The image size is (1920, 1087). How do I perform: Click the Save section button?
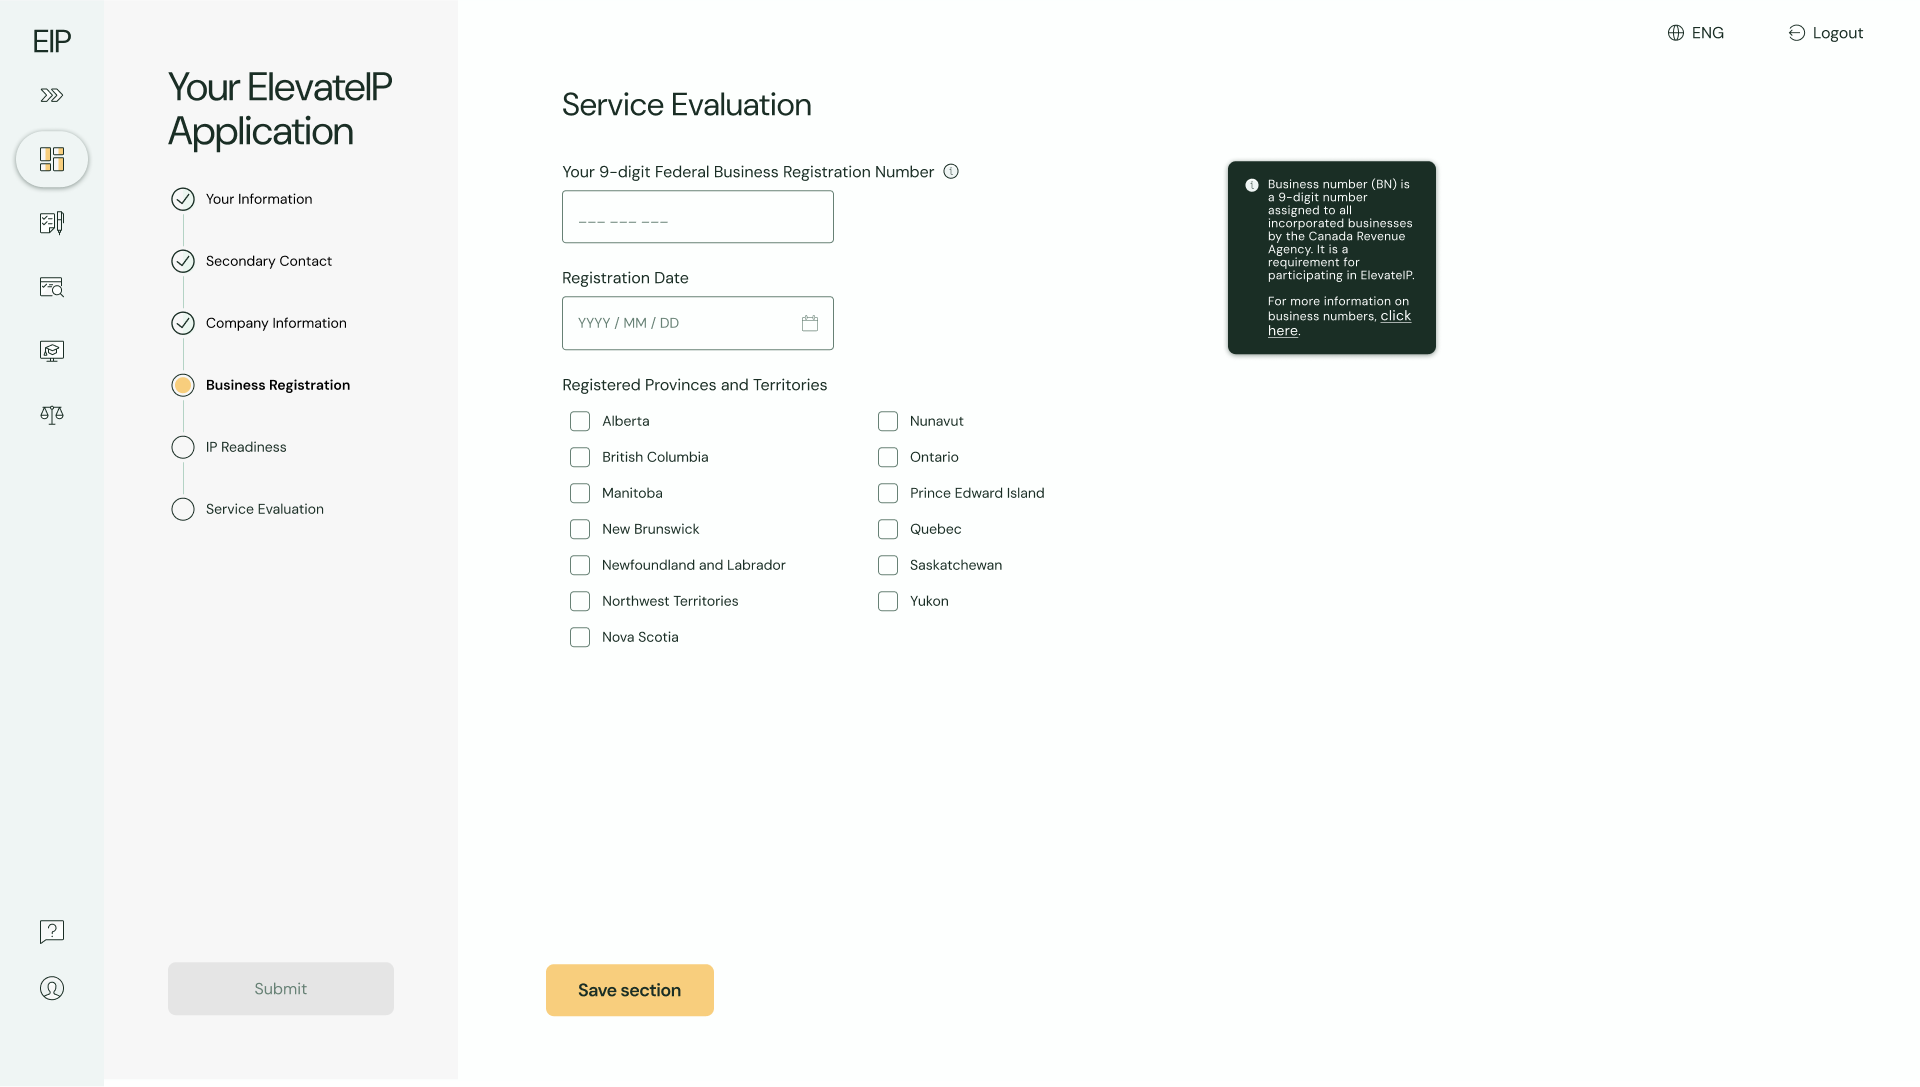pos(630,990)
